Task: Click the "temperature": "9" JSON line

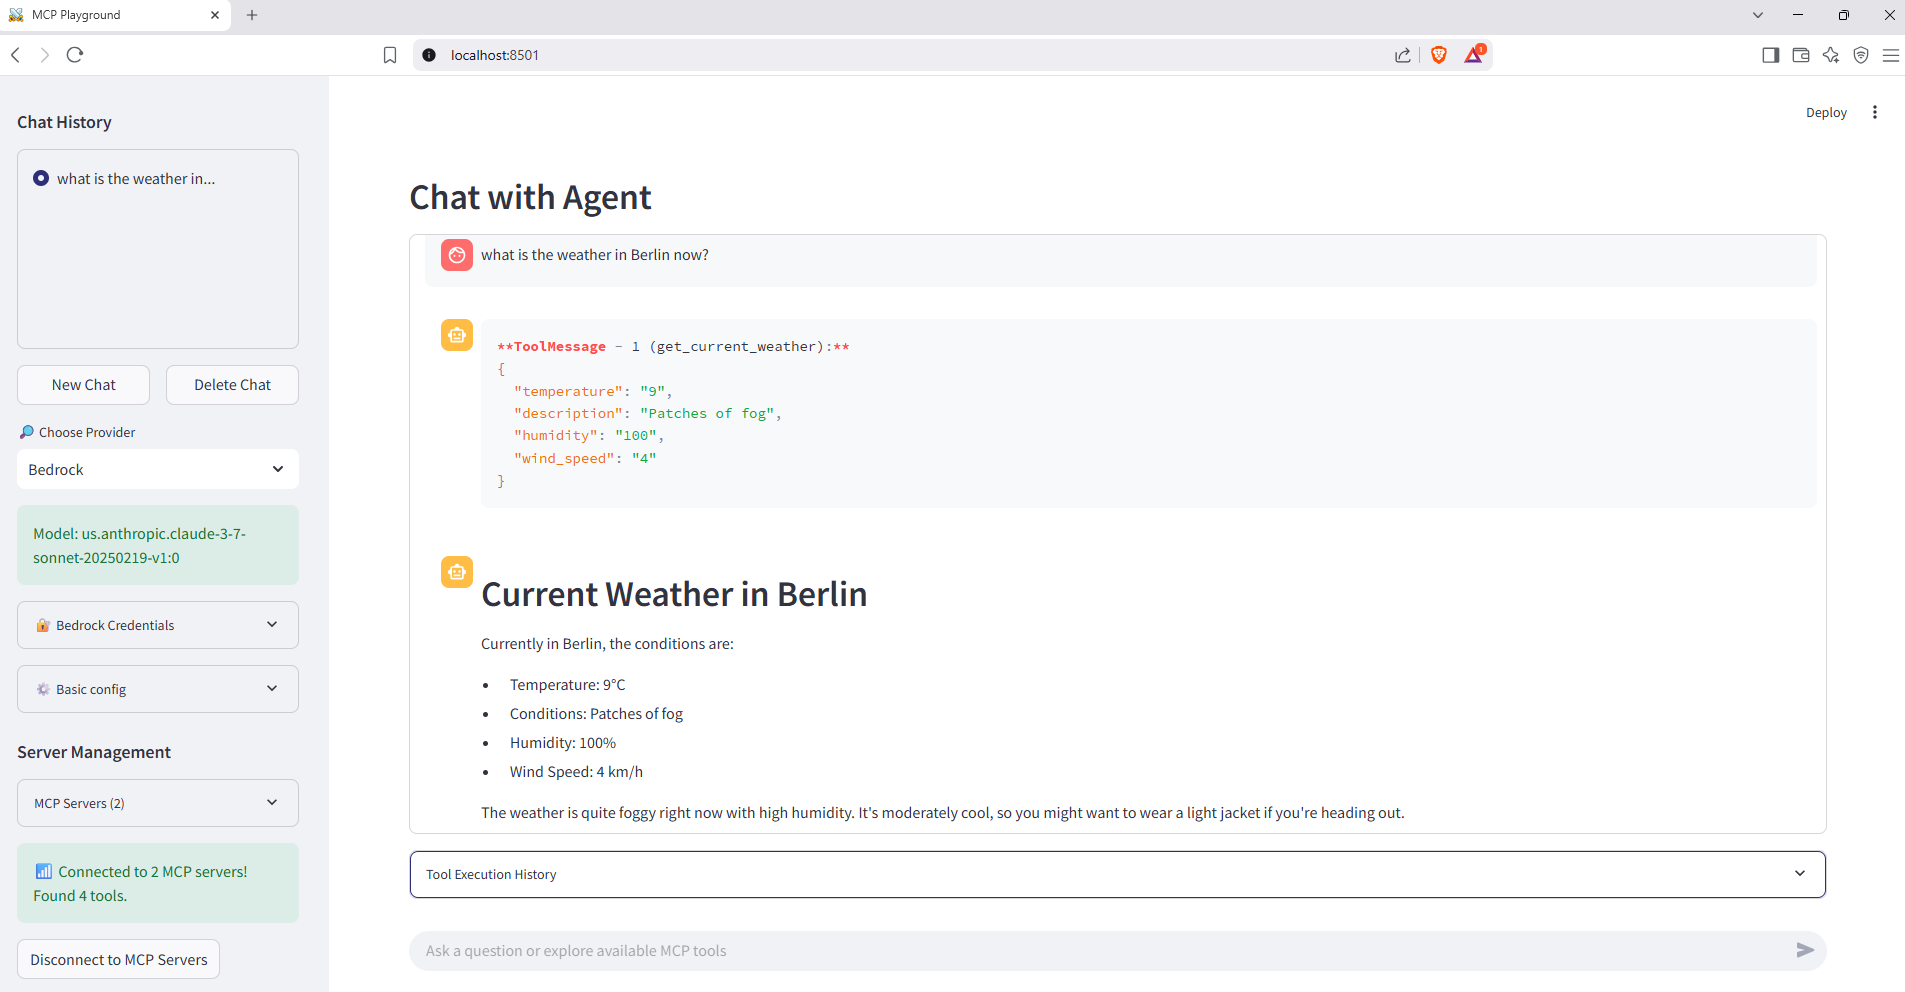Action: point(593,391)
